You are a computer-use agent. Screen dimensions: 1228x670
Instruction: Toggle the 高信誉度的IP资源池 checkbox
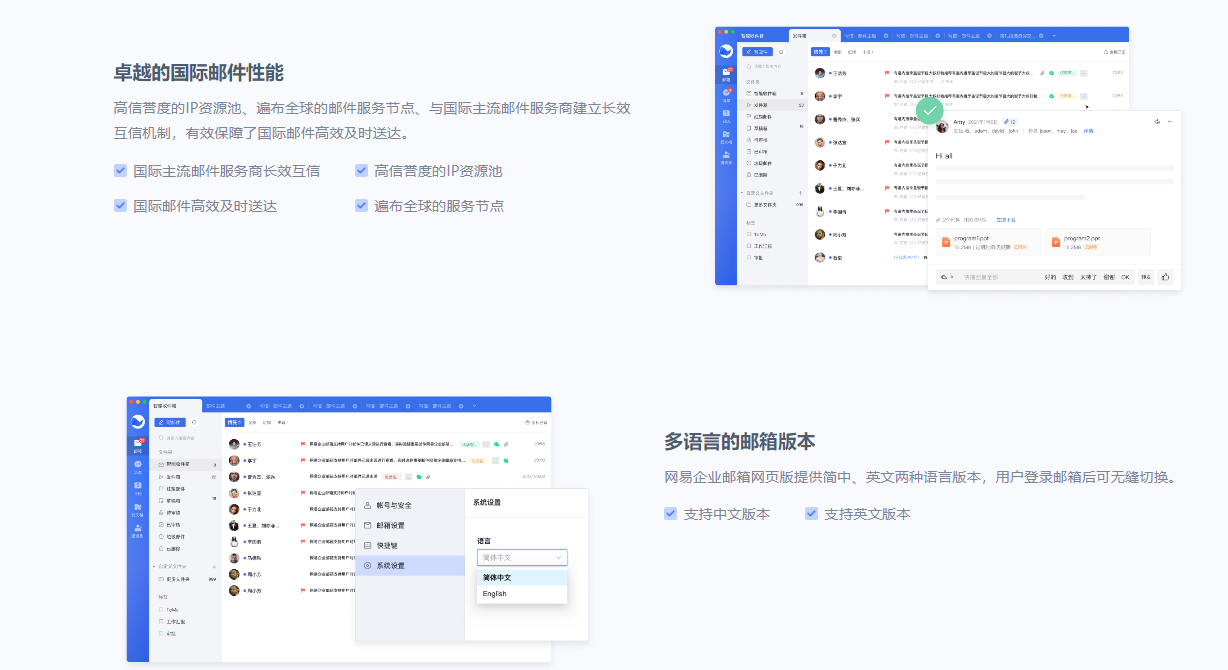point(361,171)
